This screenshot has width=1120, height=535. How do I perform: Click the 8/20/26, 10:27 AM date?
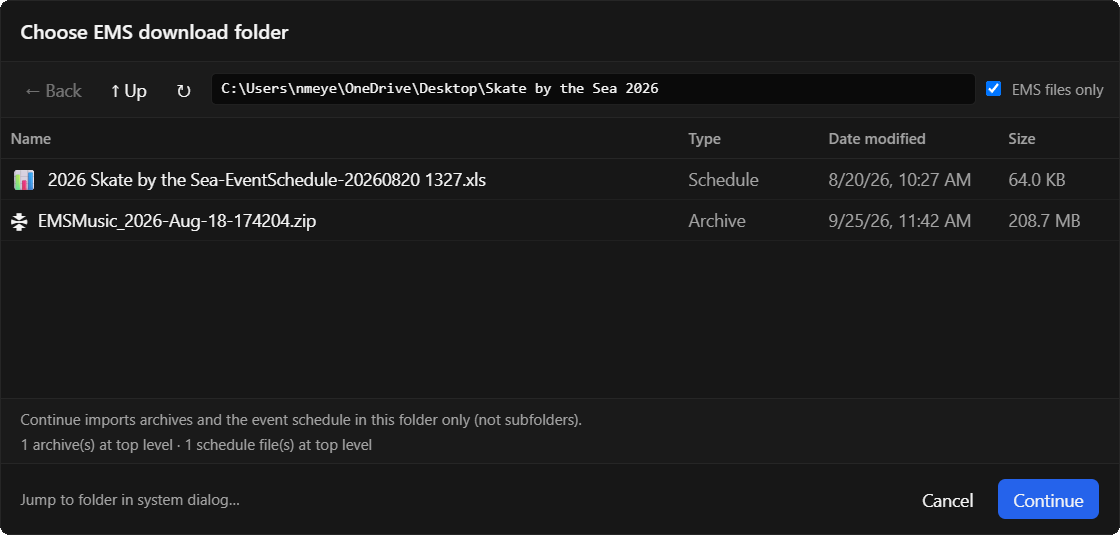click(900, 180)
